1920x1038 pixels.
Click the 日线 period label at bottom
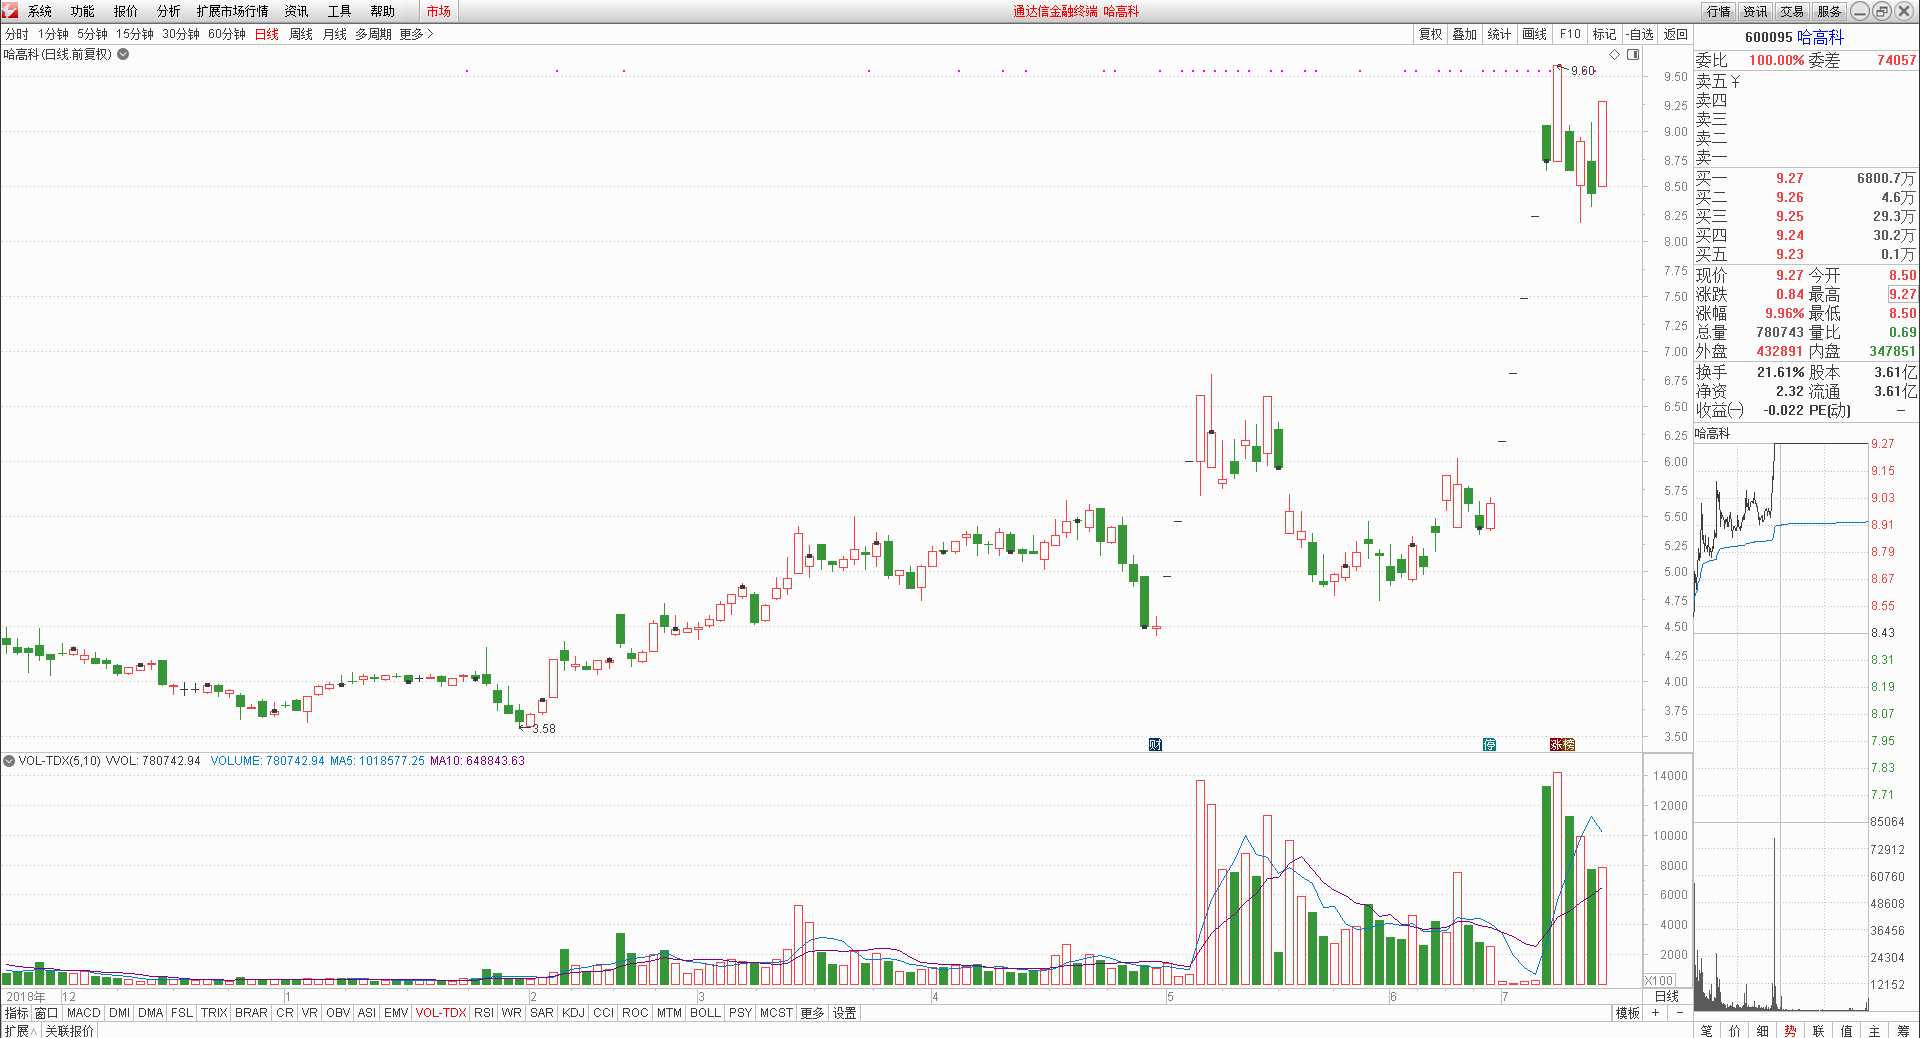tap(1667, 996)
